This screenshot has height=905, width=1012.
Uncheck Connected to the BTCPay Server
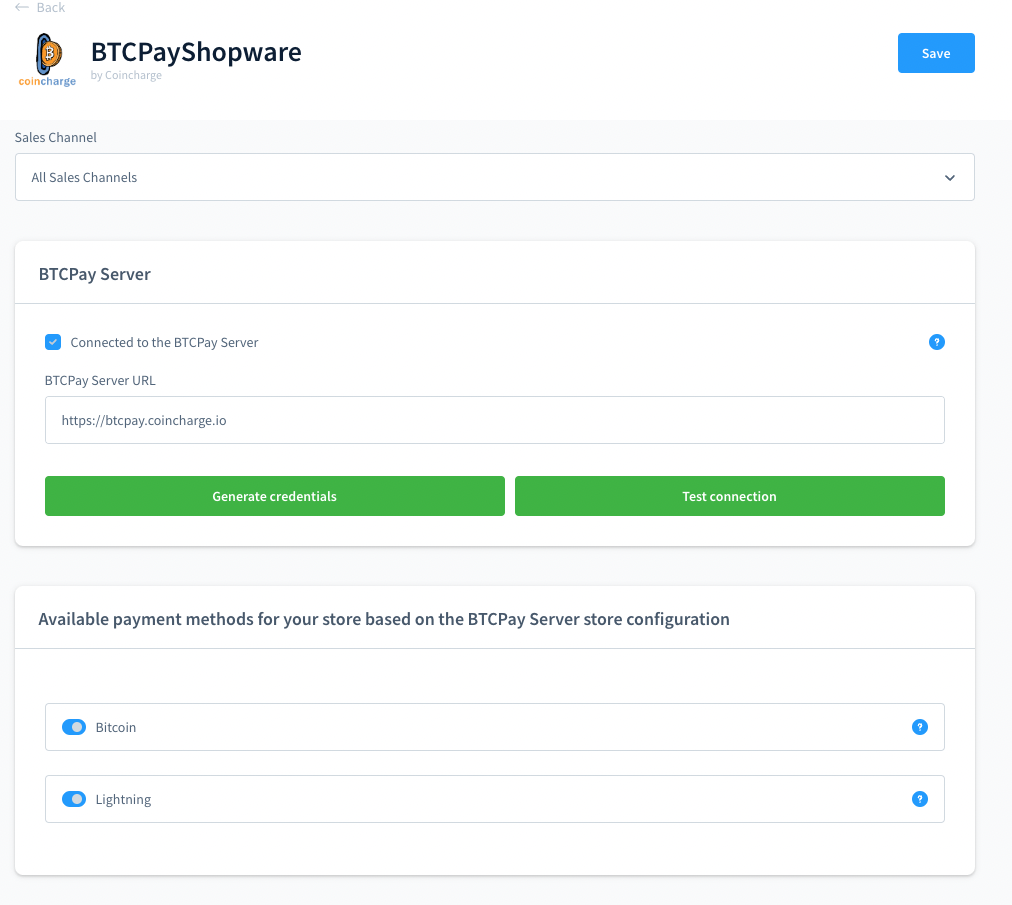pos(53,342)
